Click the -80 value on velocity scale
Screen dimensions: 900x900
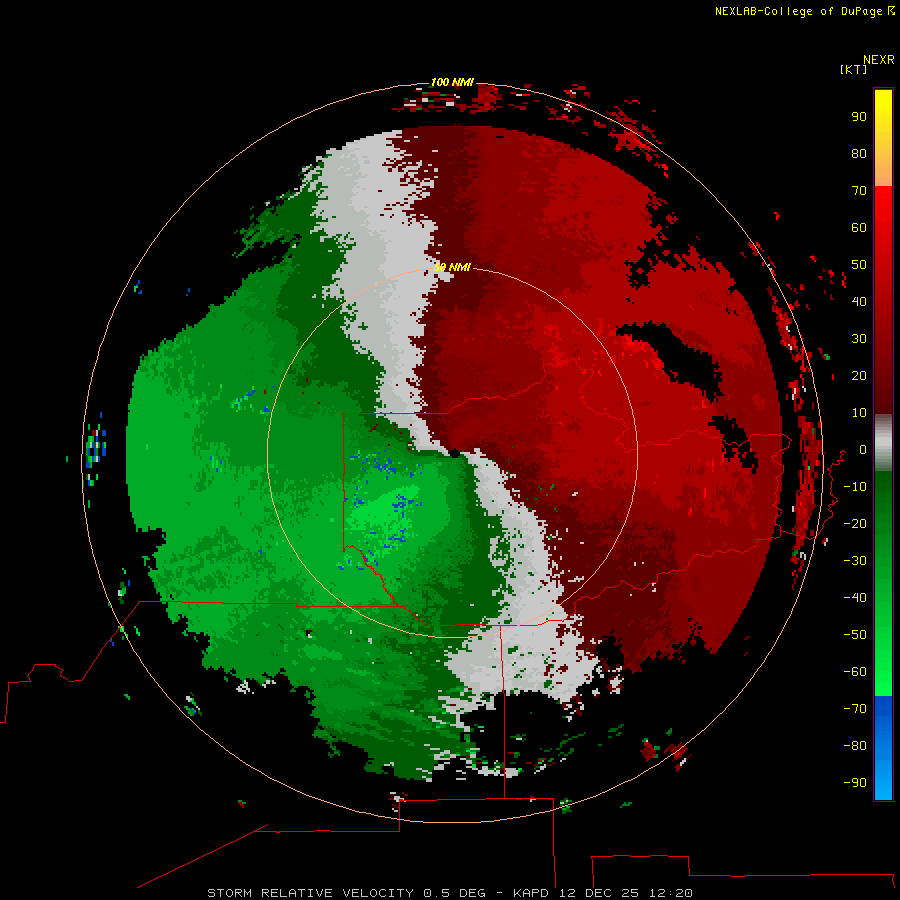click(855, 746)
